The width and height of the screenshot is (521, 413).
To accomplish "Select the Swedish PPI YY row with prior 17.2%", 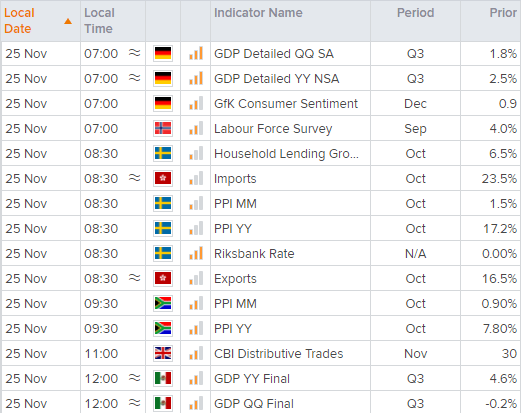I will click(261, 228).
